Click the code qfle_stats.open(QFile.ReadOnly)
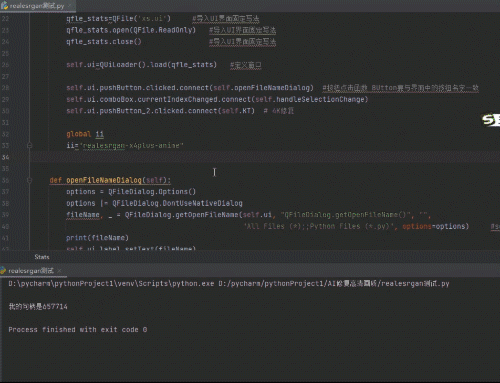Image resolution: width=500 pixels, height=383 pixels. [x=131, y=30]
